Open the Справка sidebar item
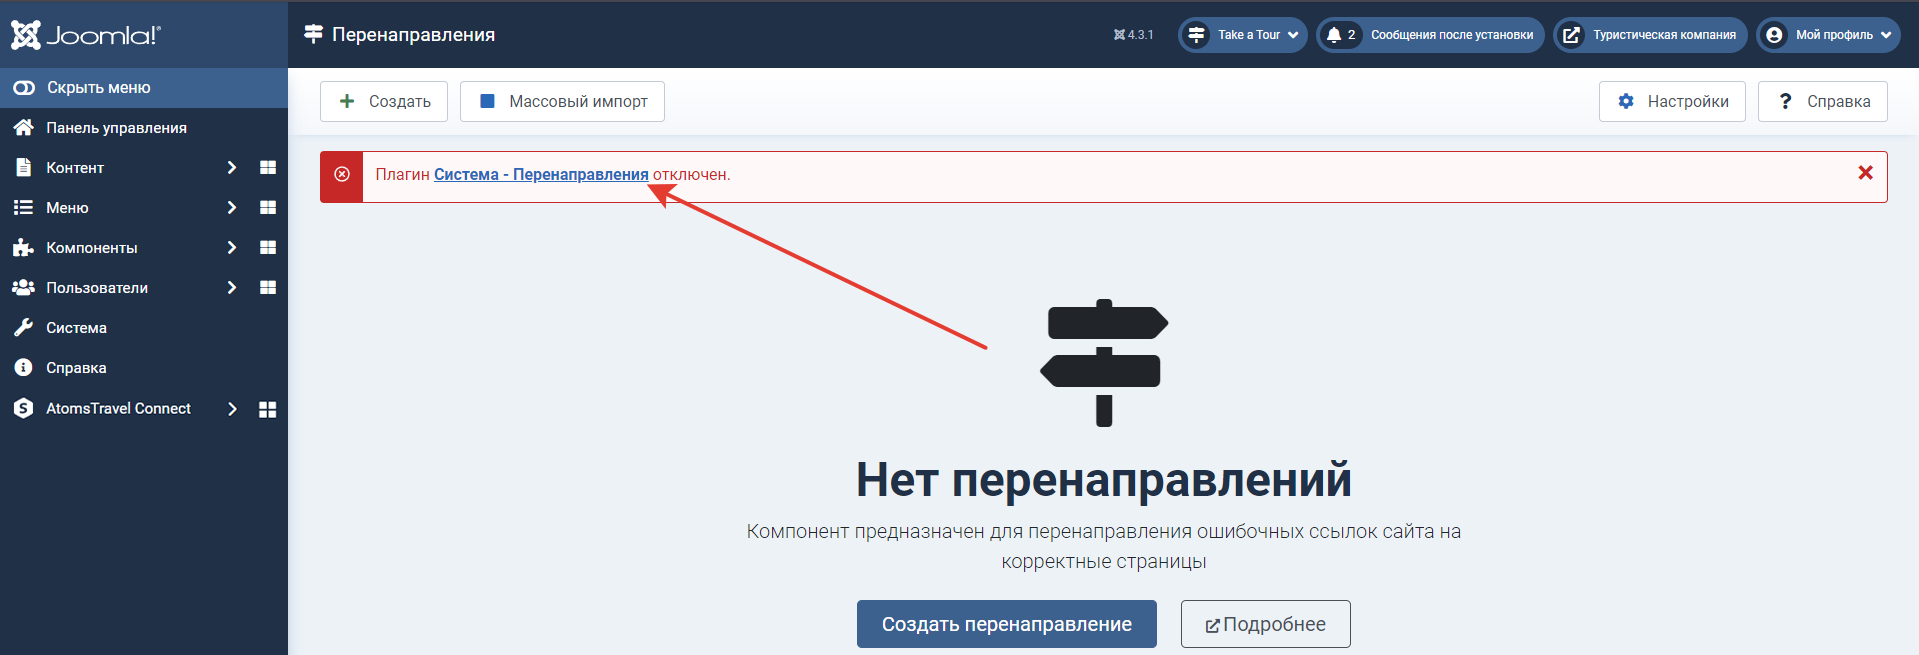Image resolution: width=1919 pixels, height=655 pixels. coord(144,368)
